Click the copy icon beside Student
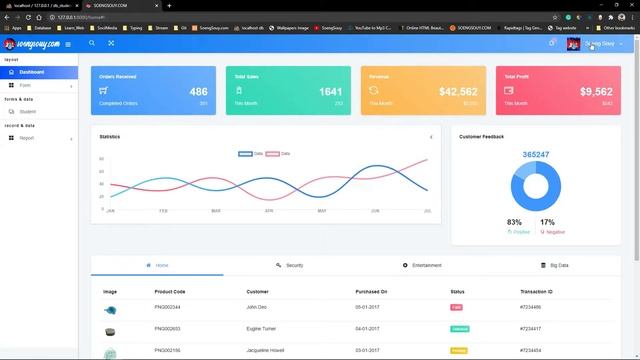This screenshot has height=360, width=640. click(11, 111)
